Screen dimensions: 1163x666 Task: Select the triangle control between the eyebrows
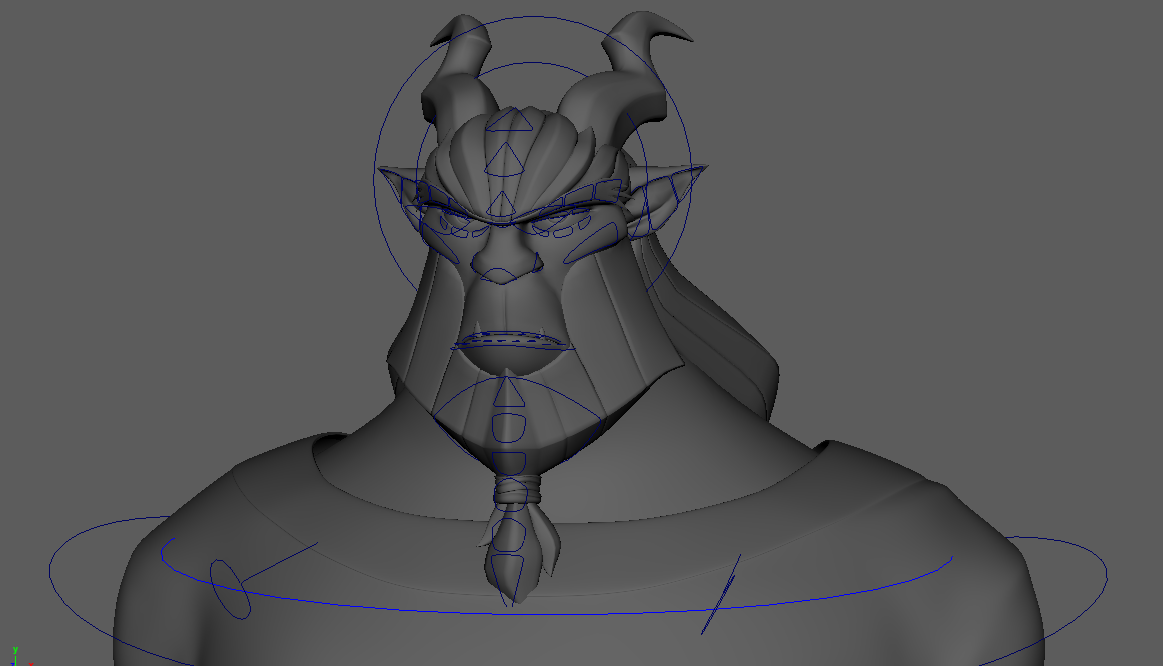pos(503,205)
